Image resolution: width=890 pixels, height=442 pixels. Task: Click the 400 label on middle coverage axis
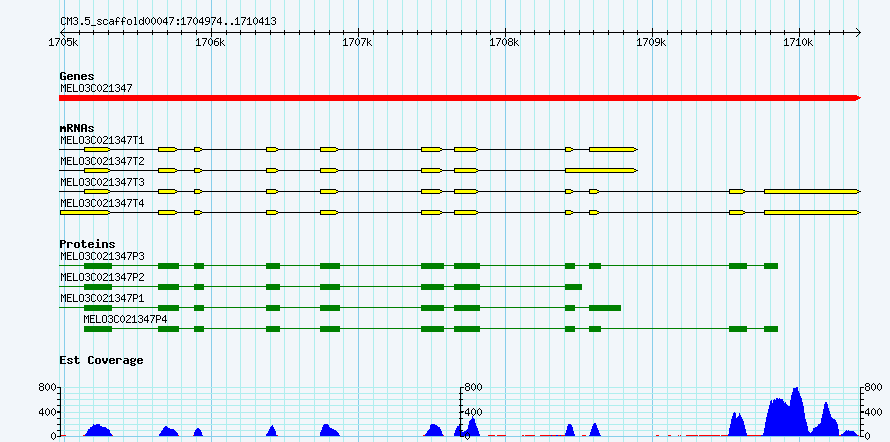click(473, 412)
